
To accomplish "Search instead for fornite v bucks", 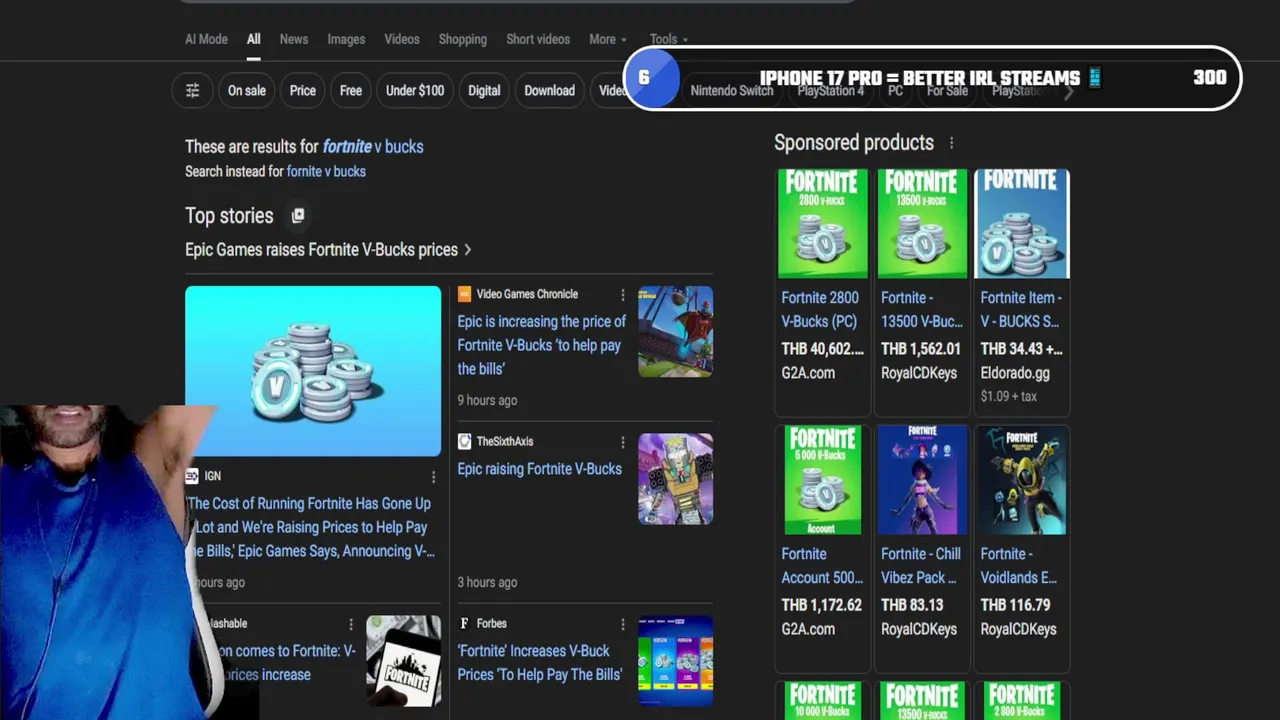I will [x=326, y=171].
